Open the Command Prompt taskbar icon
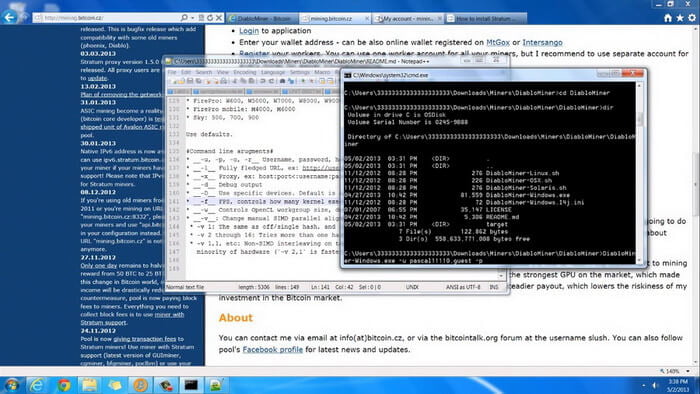The height and width of the screenshot is (394, 700). point(191,385)
